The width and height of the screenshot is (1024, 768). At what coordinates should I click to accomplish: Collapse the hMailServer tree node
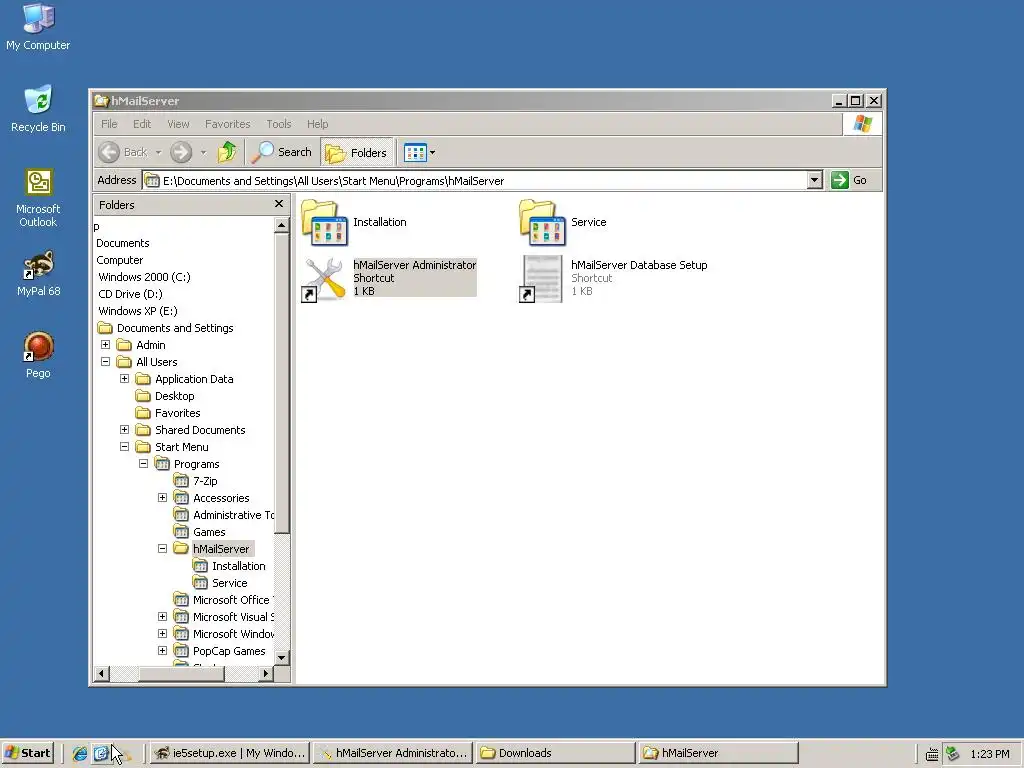162,548
